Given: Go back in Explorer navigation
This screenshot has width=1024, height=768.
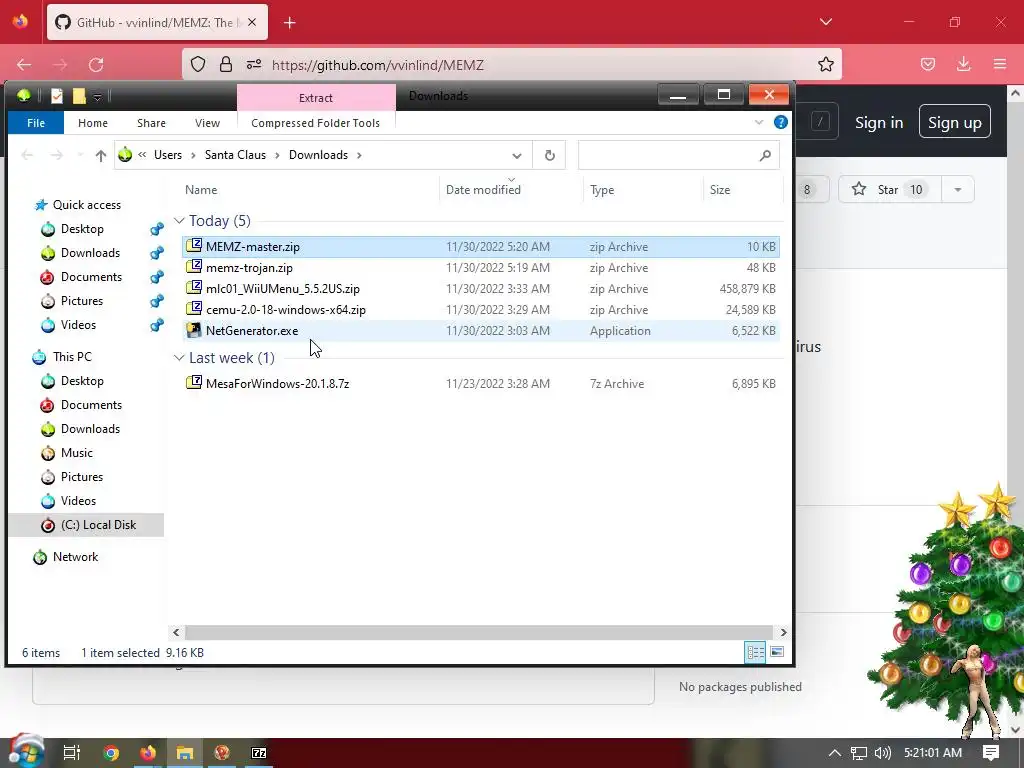Looking at the screenshot, I should pos(27,155).
